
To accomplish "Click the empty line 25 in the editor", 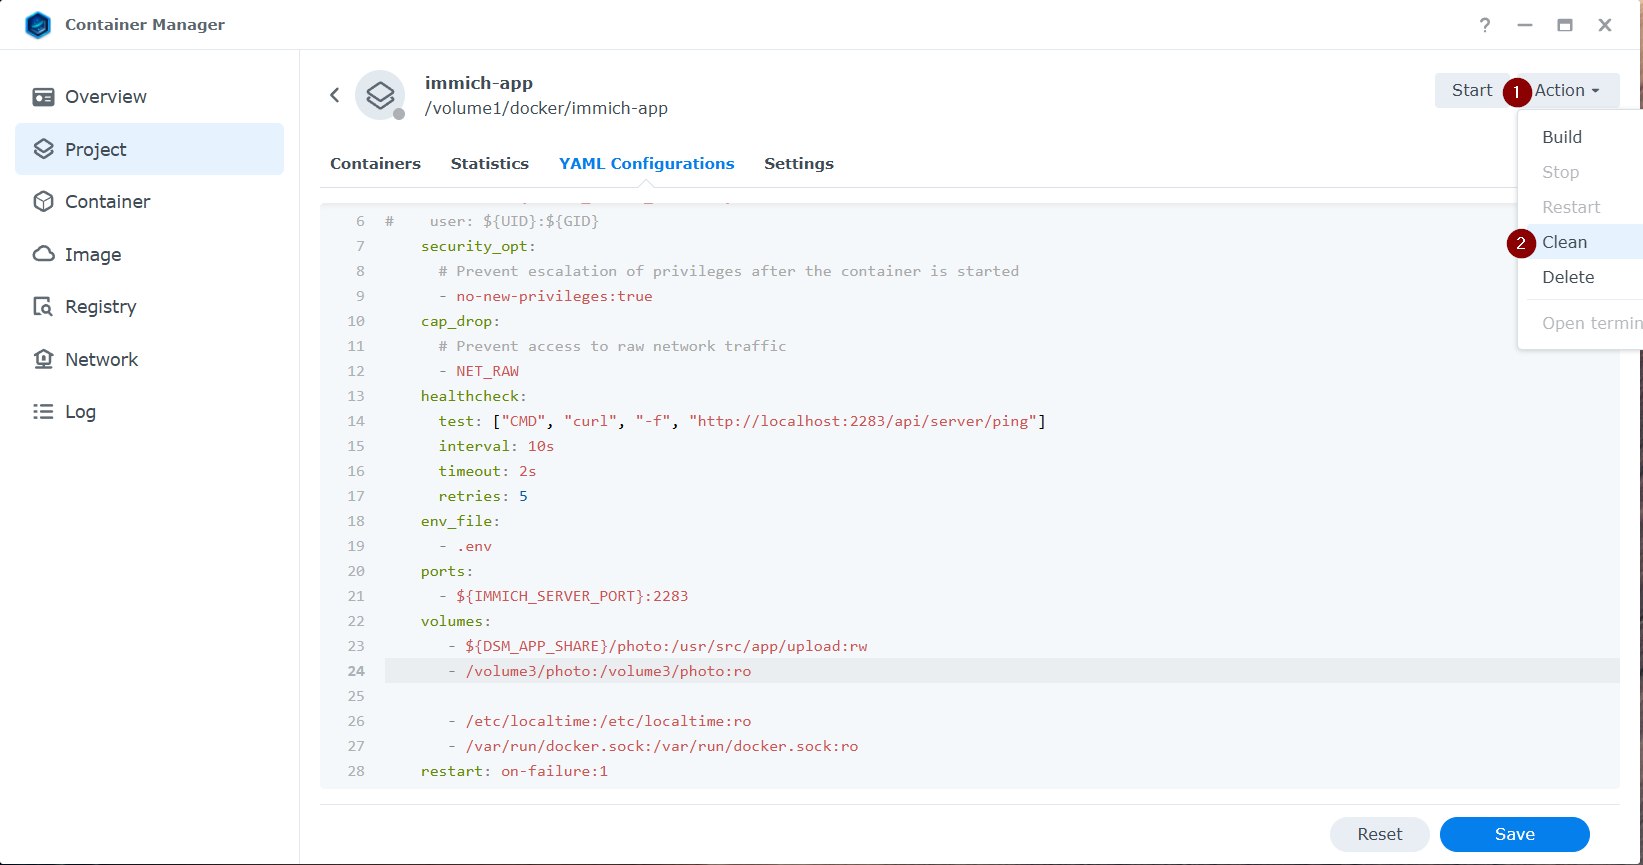I will click(1002, 696).
